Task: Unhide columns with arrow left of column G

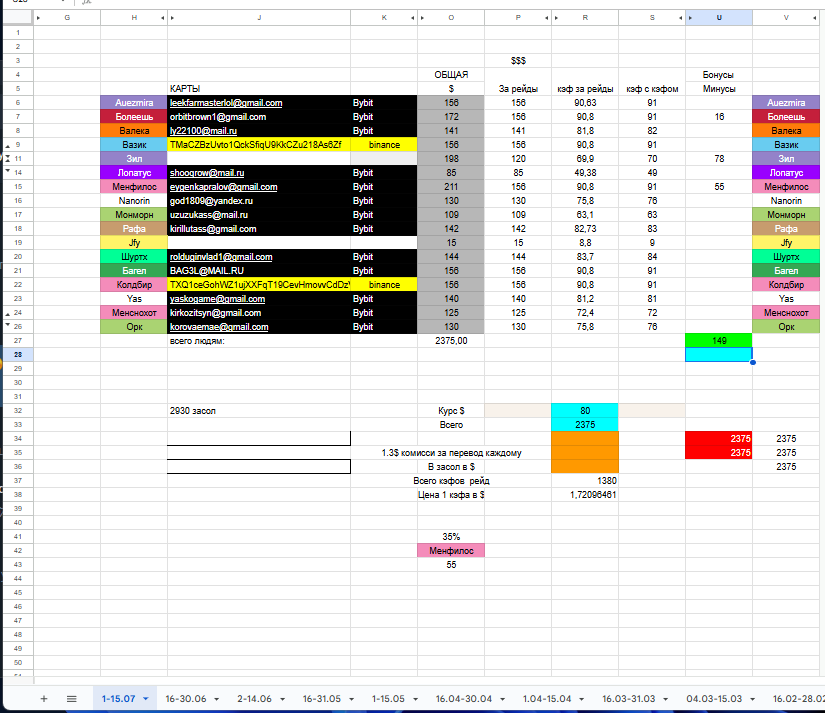Action: [x=38, y=18]
